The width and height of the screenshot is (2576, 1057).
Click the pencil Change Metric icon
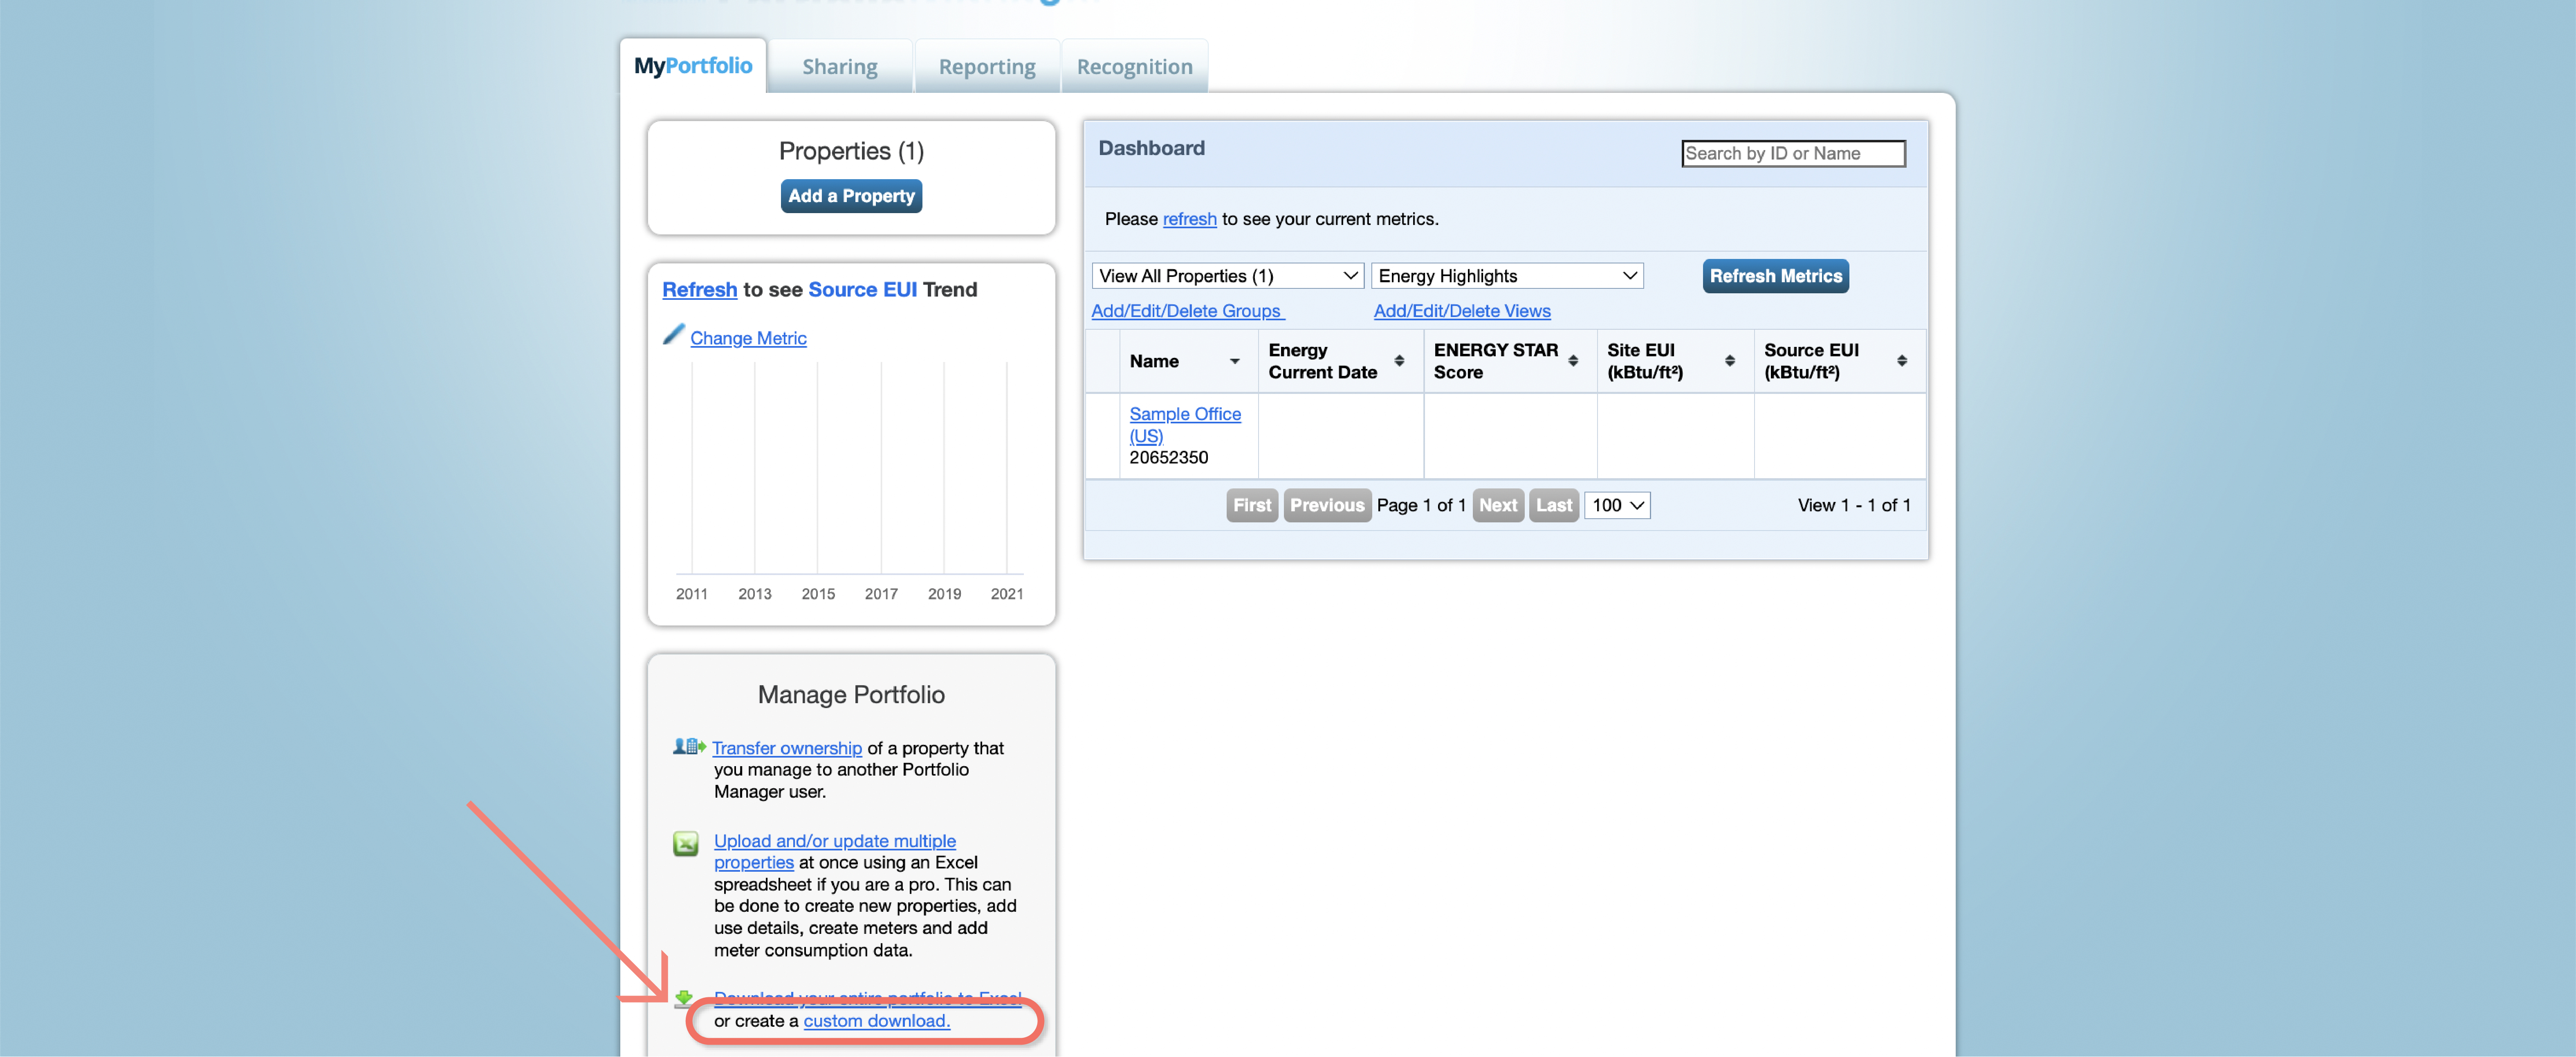[674, 334]
